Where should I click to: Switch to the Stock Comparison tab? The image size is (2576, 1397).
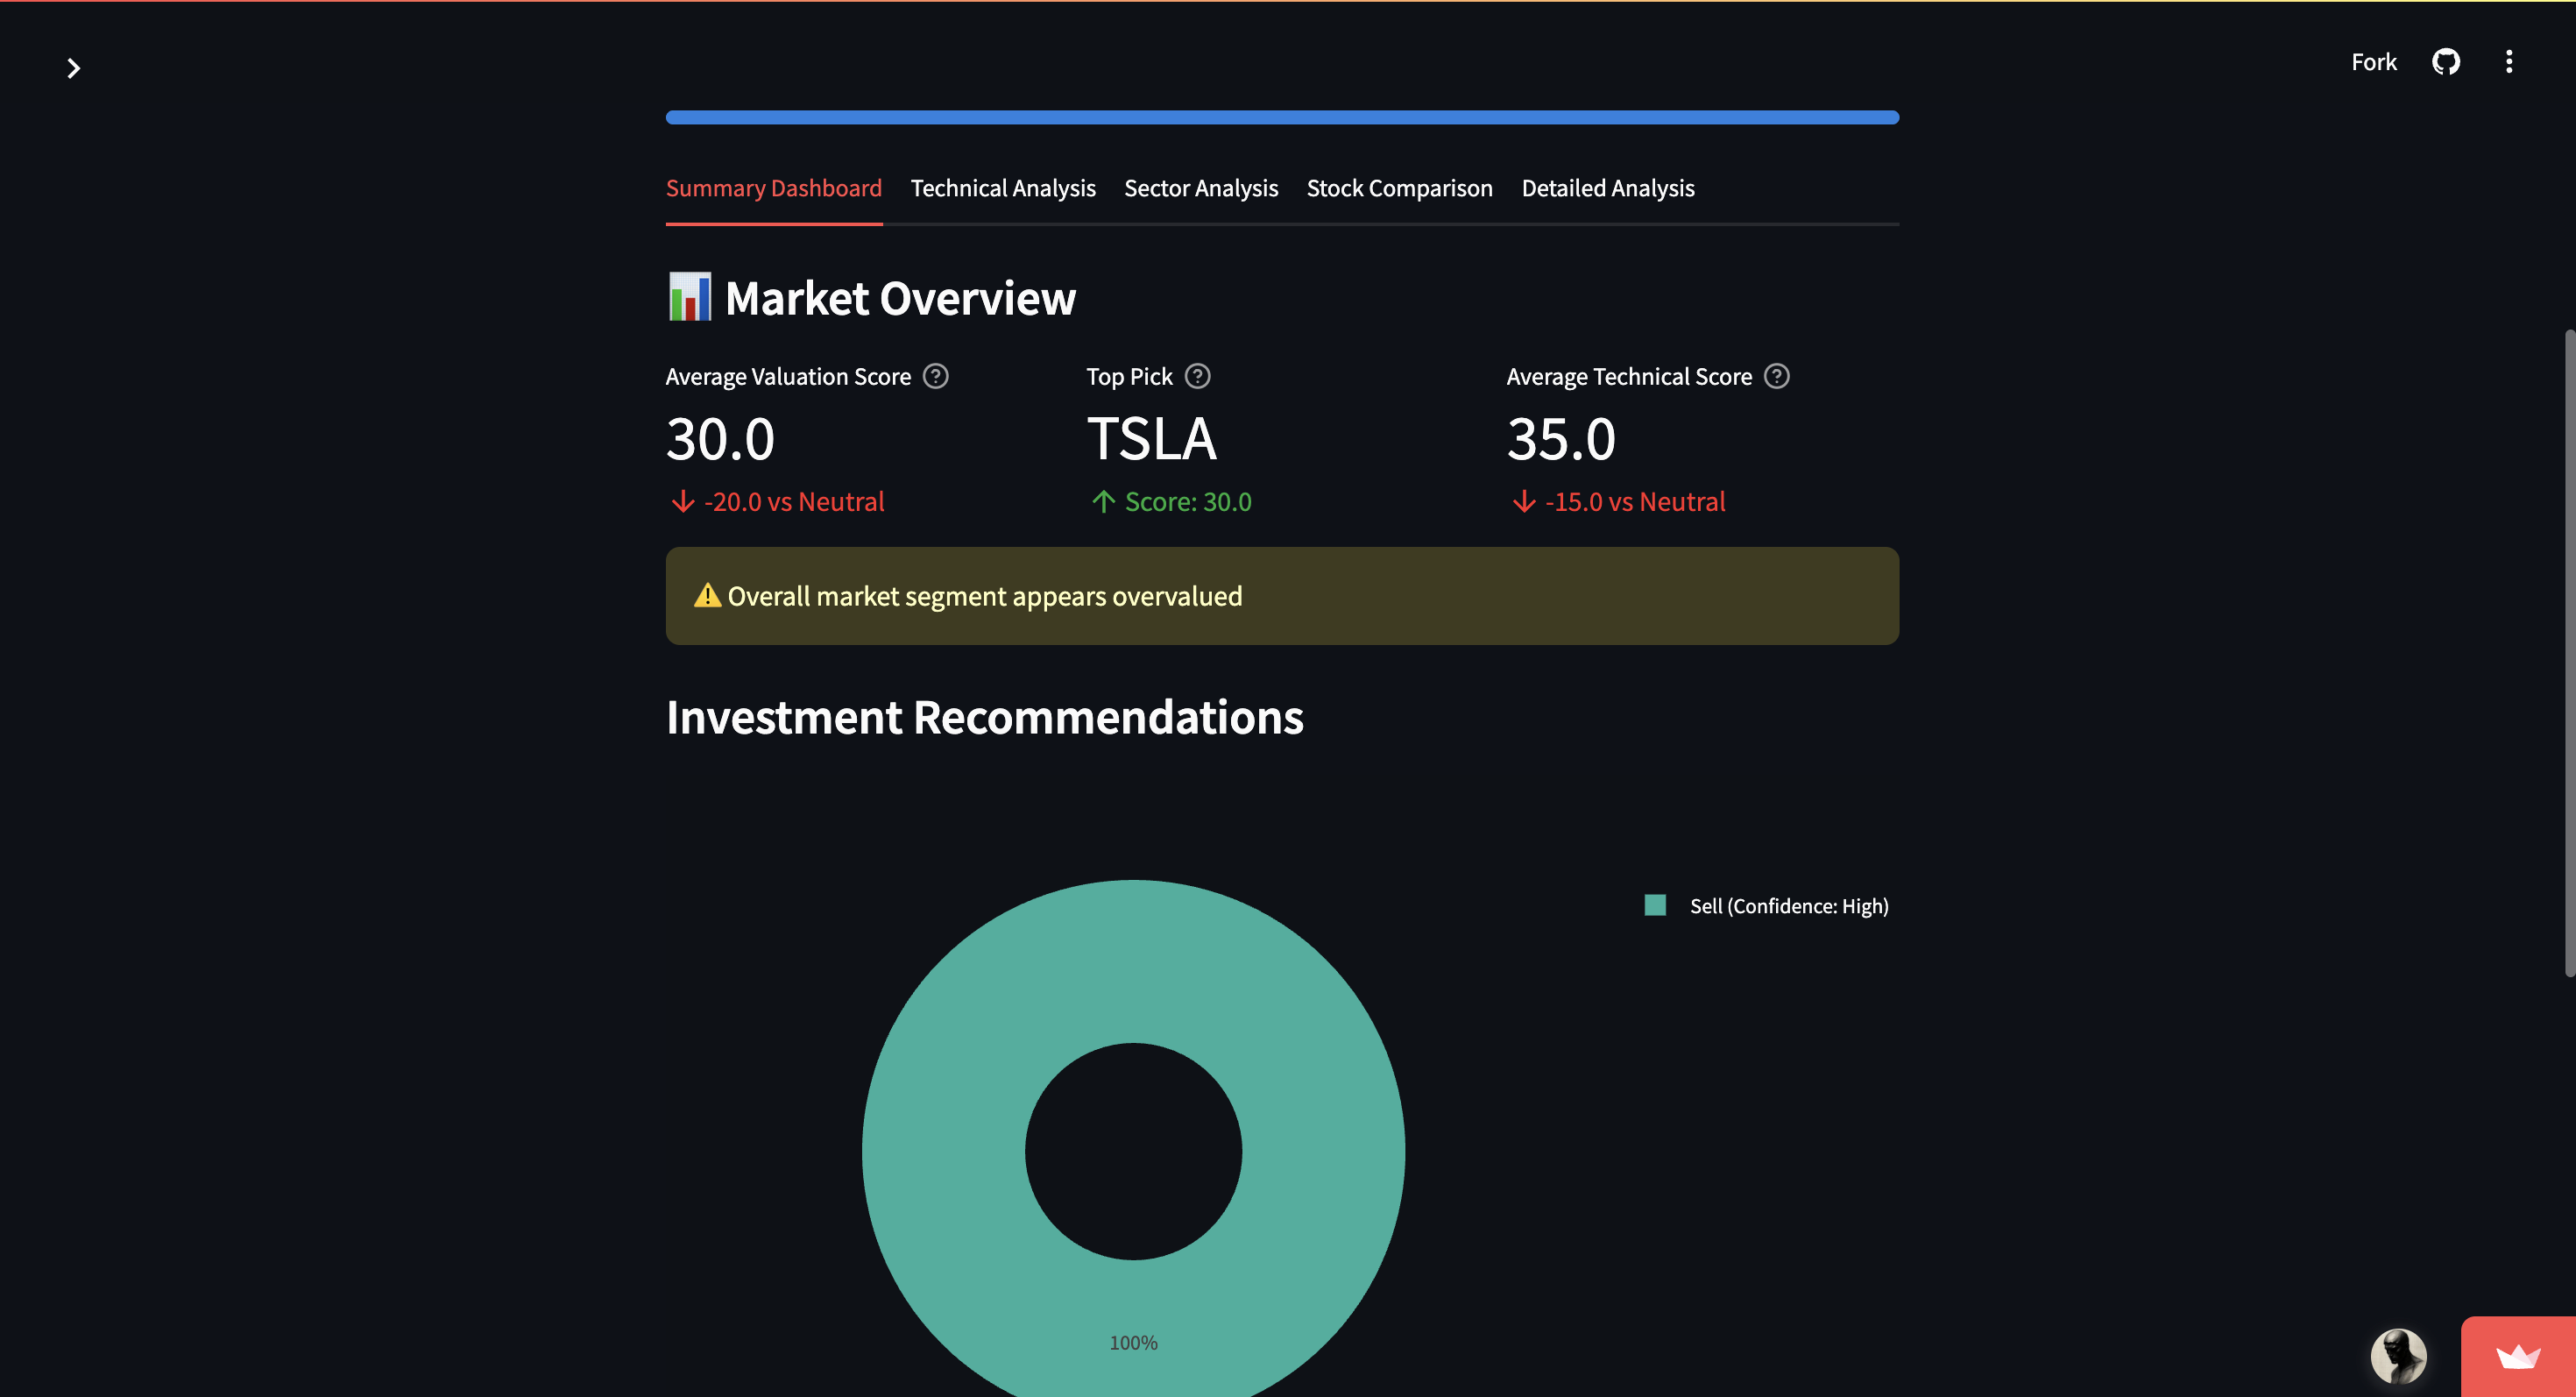tap(1399, 188)
